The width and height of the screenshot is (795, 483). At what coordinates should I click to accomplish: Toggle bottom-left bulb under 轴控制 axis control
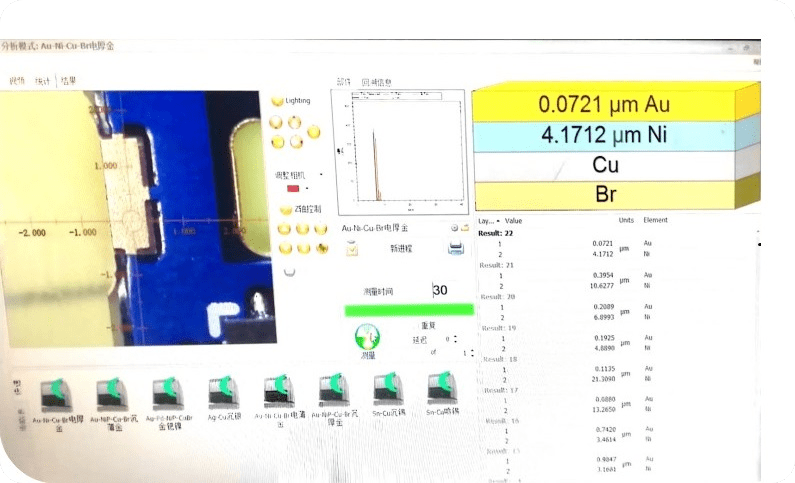coord(286,248)
